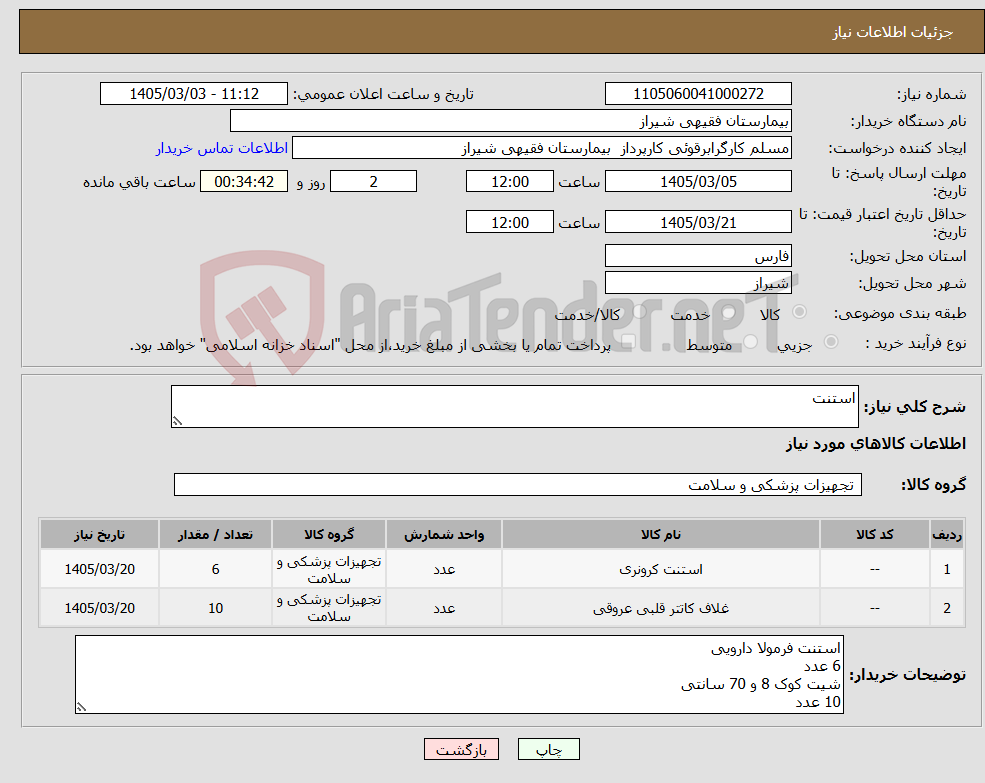Click the request creator field مسلم کارگرابرقوئی

[541, 148]
